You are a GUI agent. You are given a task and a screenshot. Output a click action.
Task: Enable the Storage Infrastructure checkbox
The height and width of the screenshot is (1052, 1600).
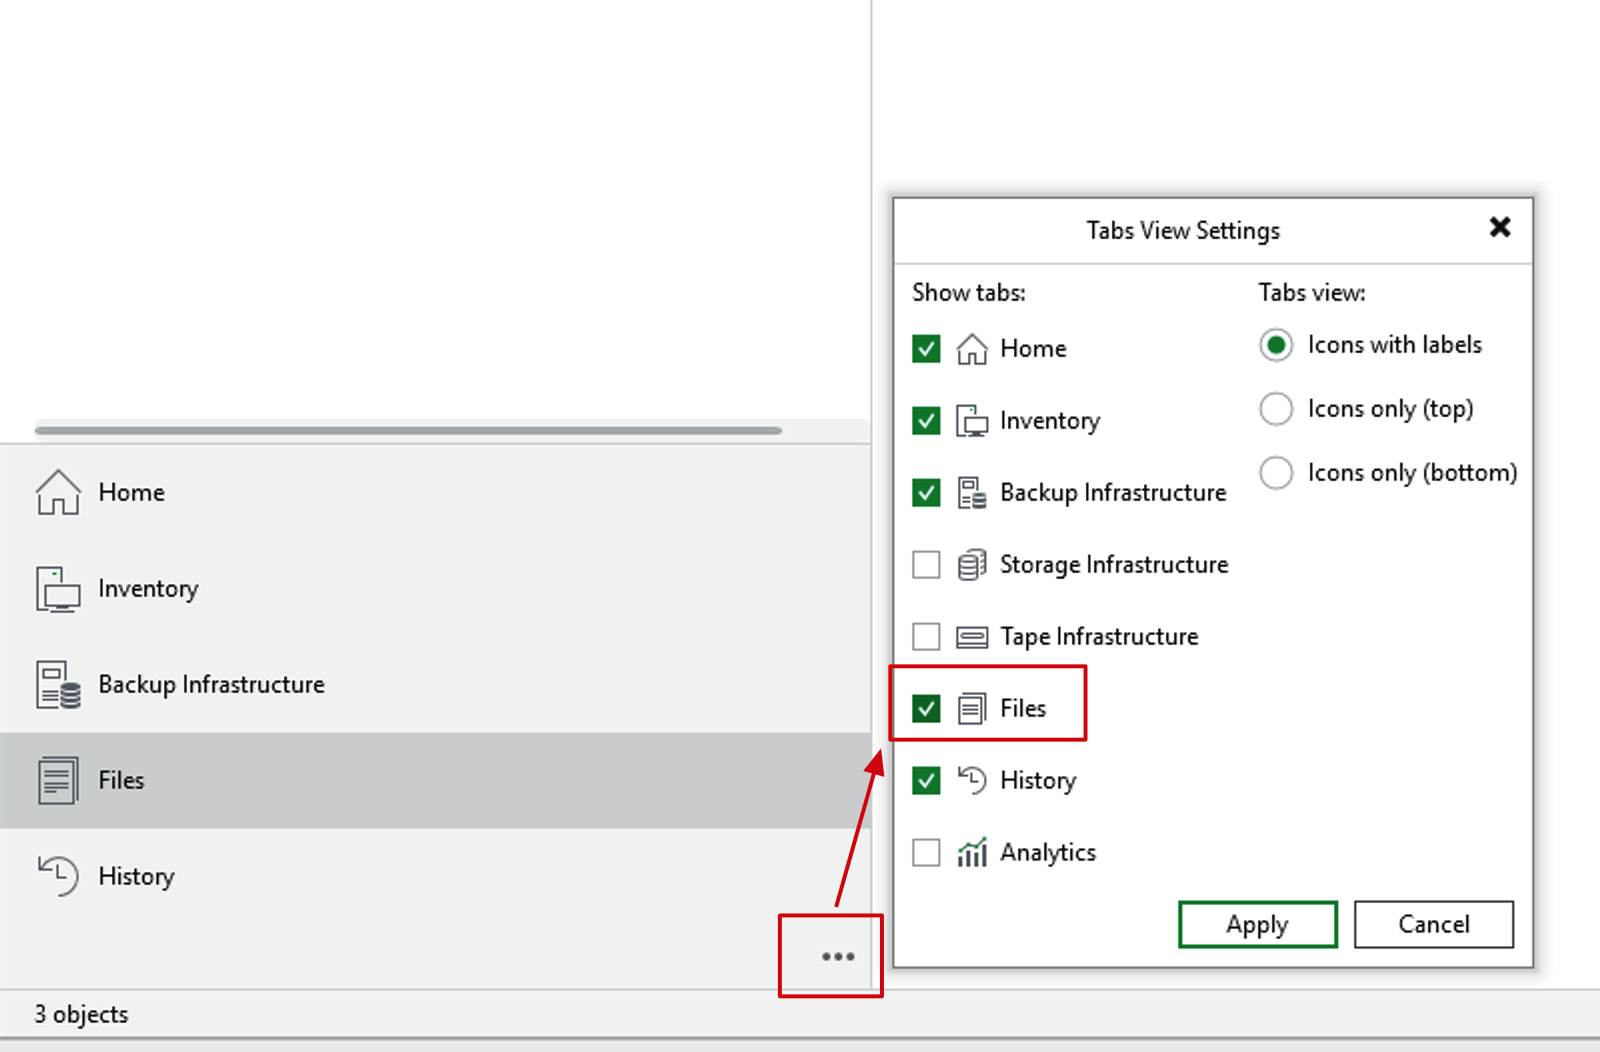[926, 565]
